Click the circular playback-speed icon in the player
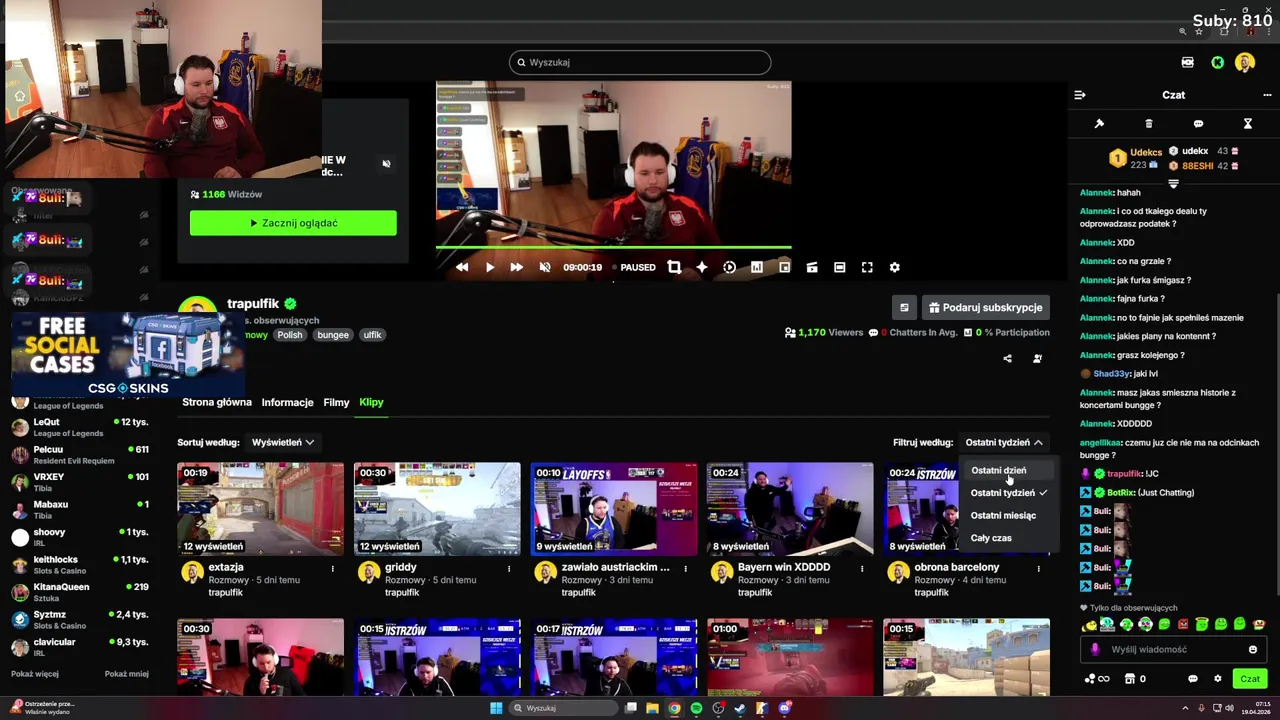Viewport: 1280px width, 720px height. point(729,267)
